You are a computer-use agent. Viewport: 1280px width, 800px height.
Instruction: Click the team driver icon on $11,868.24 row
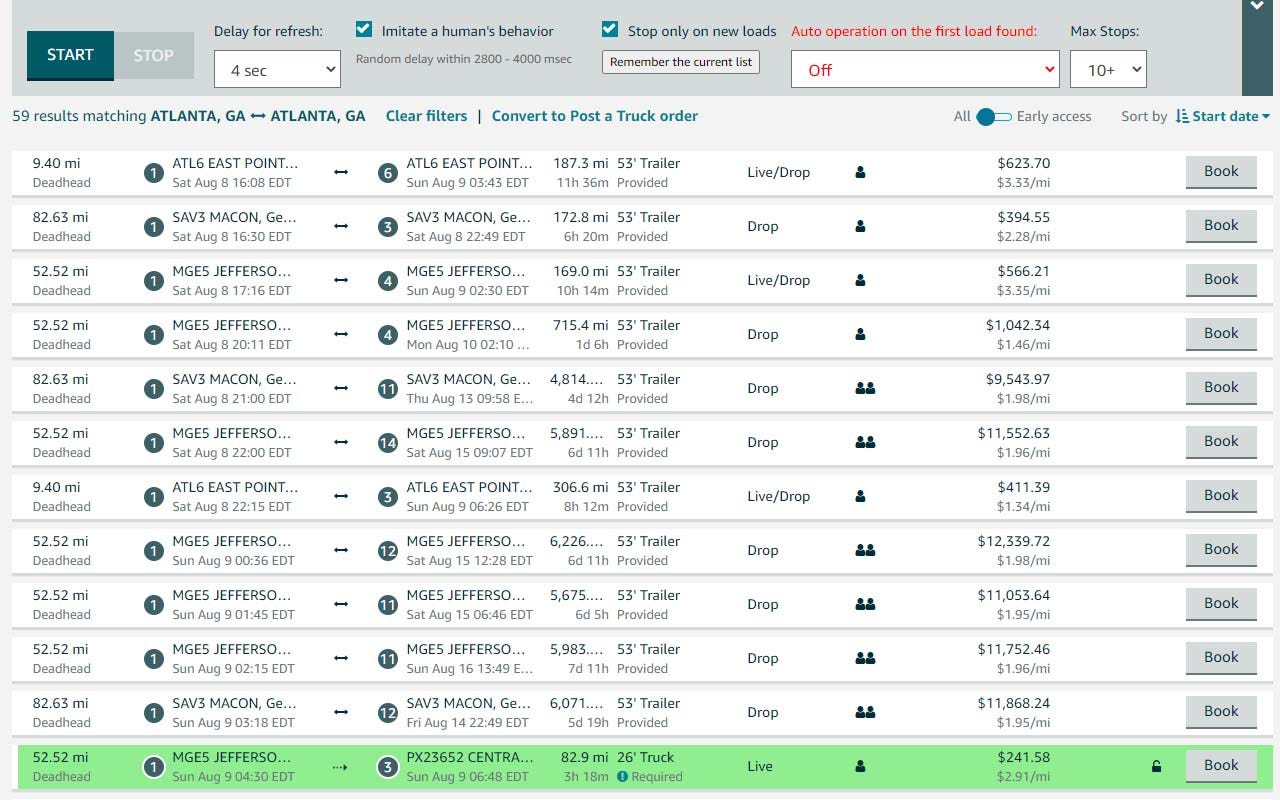(x=865, y=713)
